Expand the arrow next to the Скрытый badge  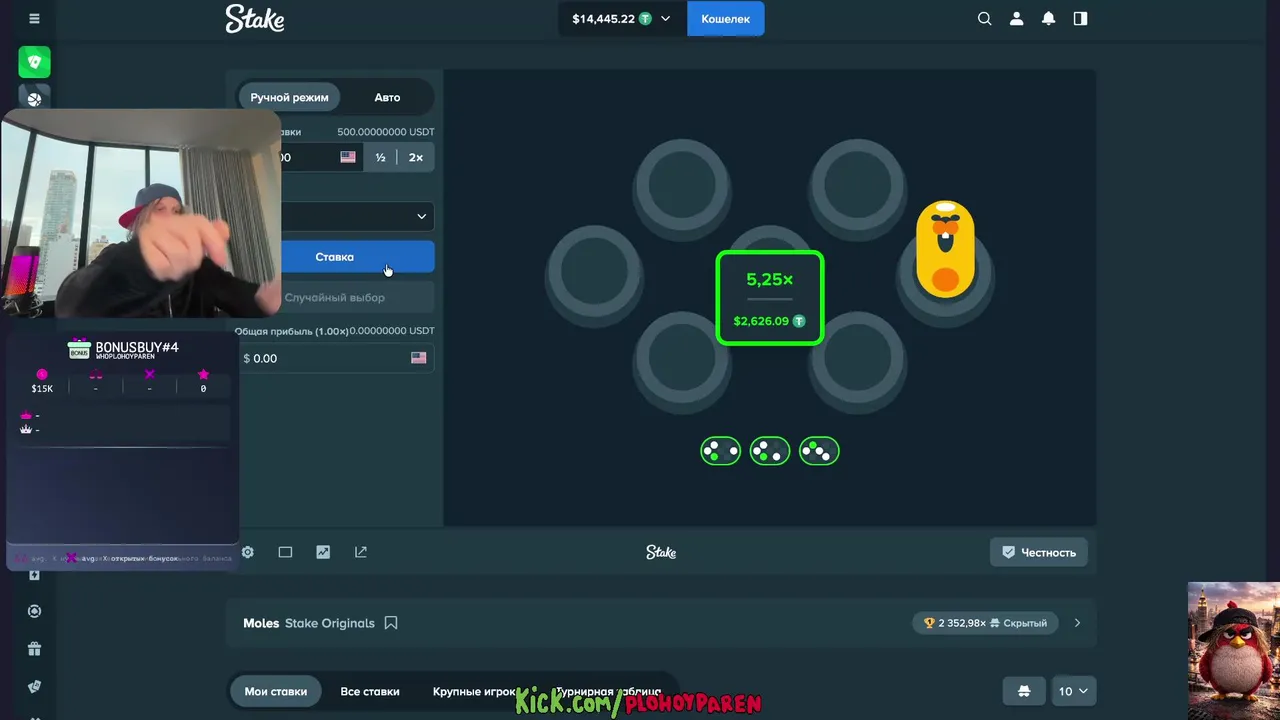[1077, 623]
